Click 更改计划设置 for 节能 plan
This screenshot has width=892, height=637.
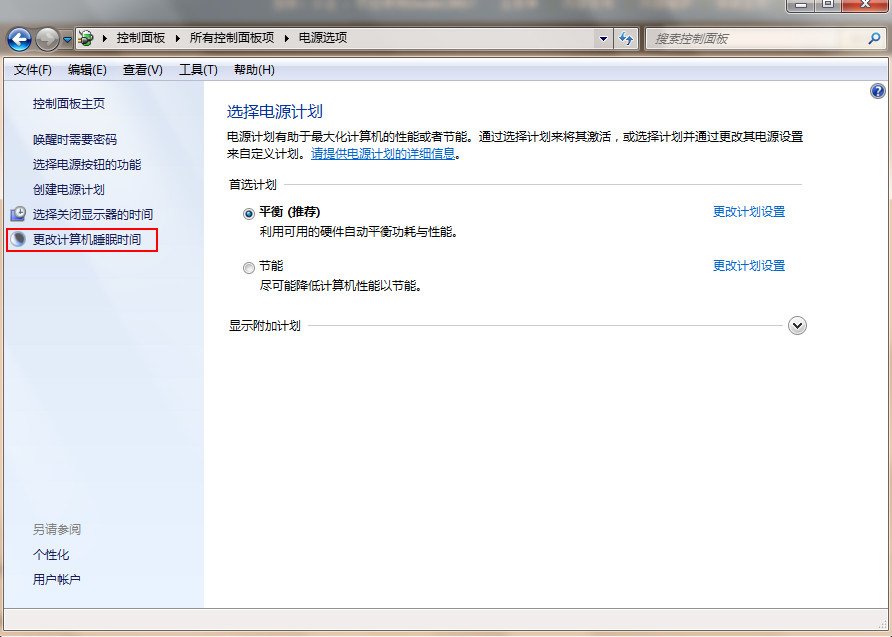click(x=749, y=266)
